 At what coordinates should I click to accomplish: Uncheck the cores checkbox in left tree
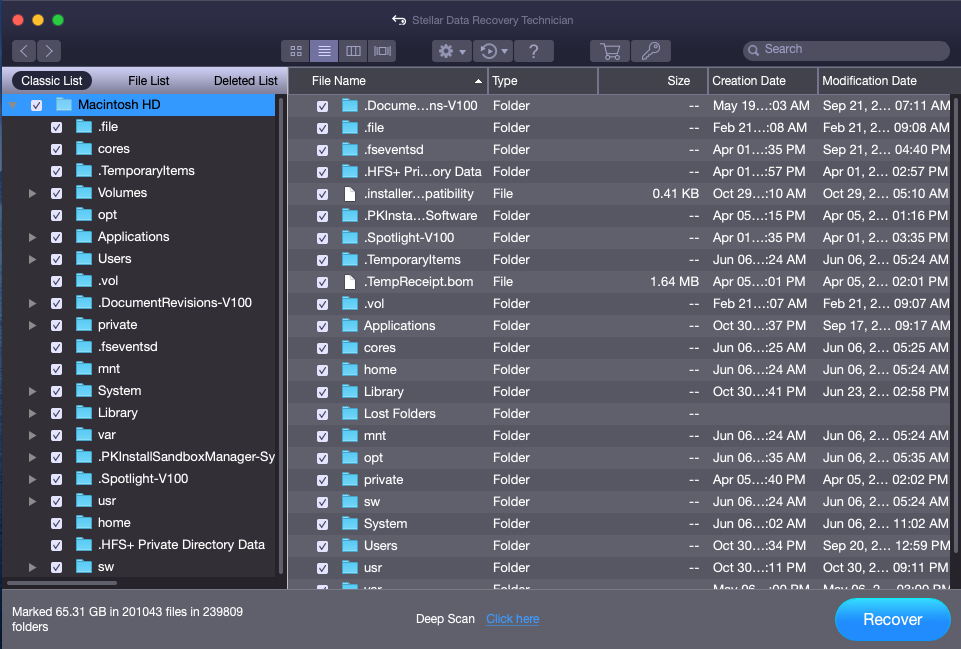[56, 149]
